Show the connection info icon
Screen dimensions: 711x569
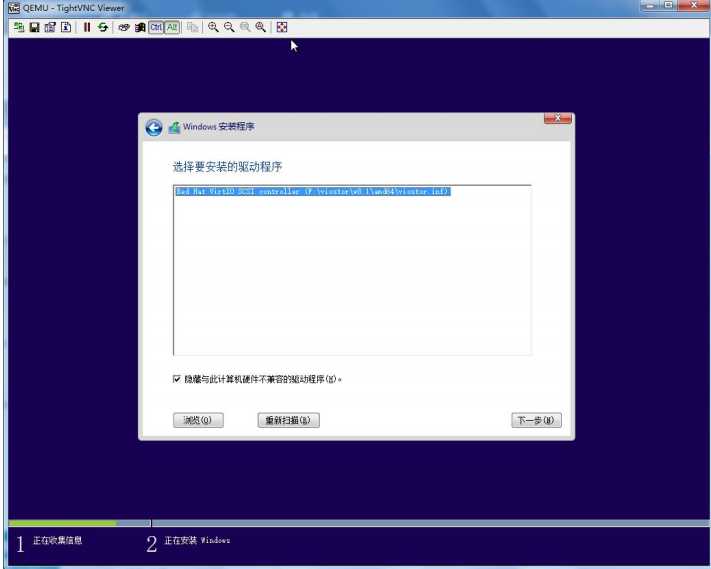point(66,27)
